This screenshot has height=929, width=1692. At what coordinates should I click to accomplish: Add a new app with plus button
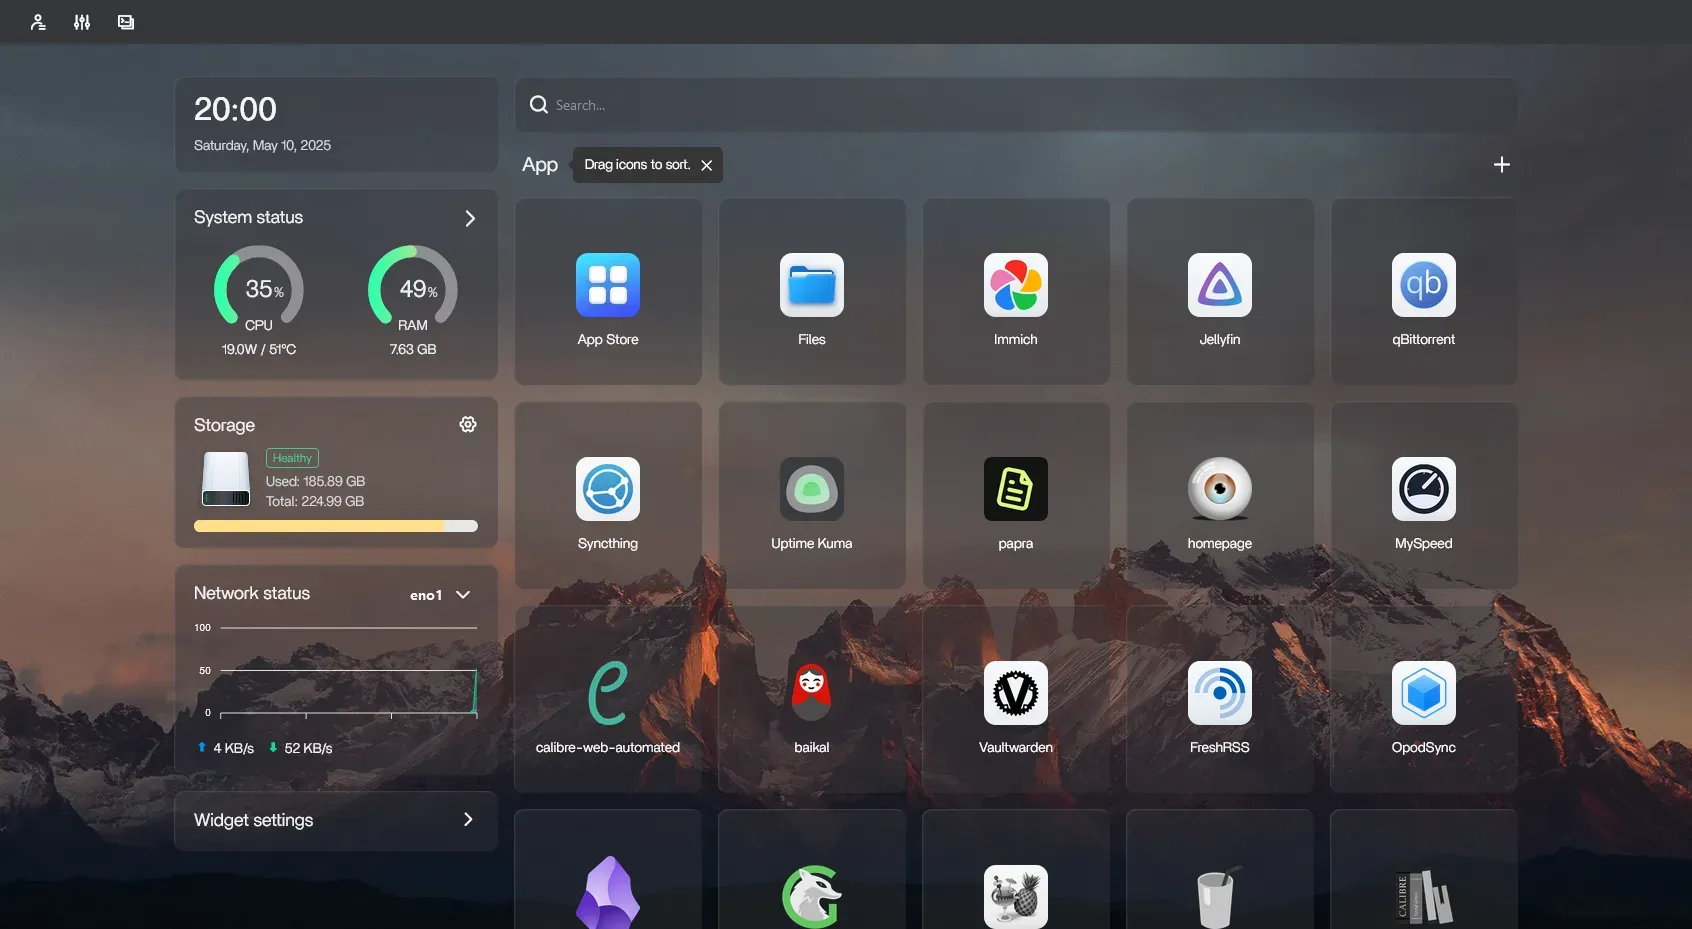pyautogui.click(x=1501, y=165)
